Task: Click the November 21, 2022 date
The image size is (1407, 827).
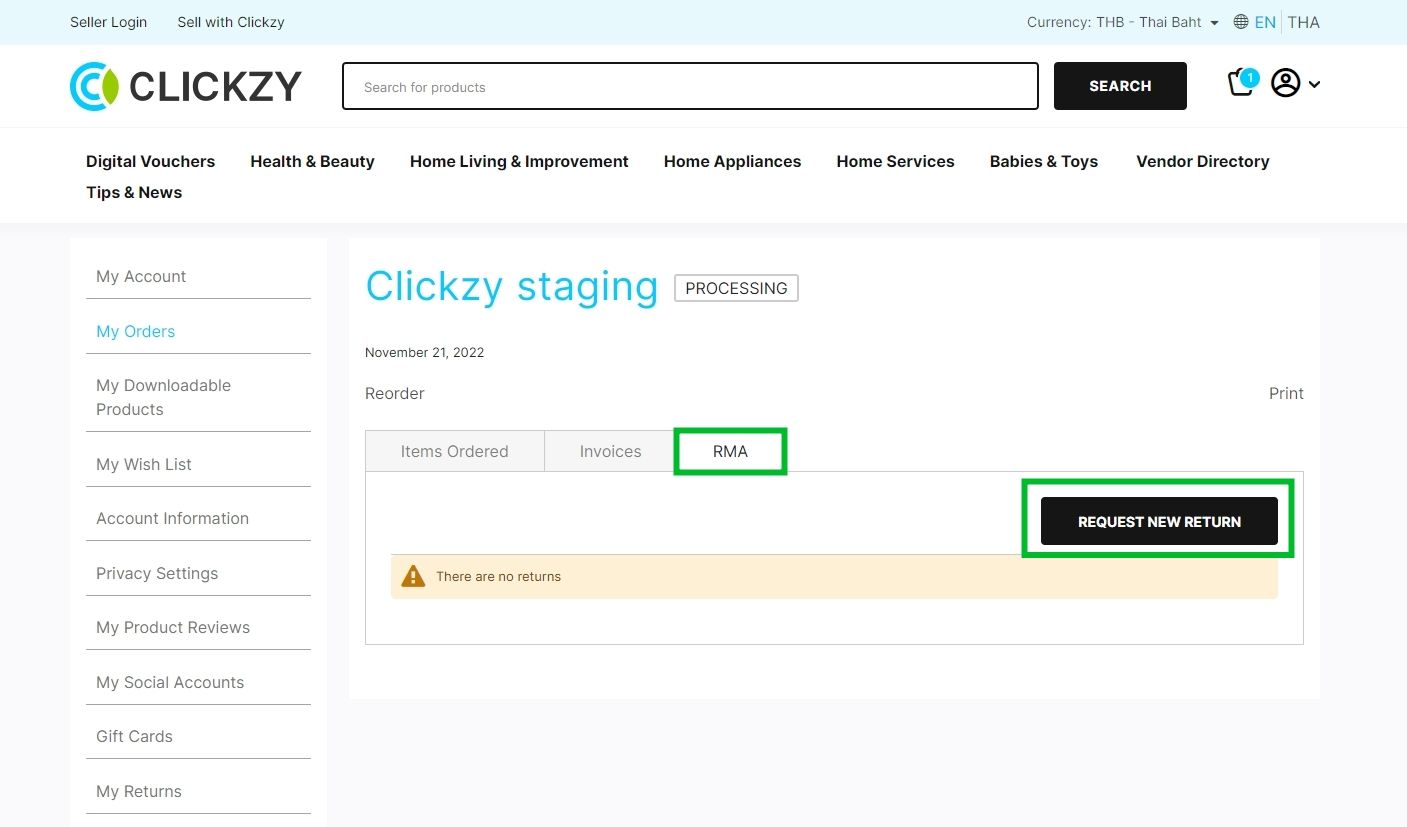Action: (x=424, y=352)
